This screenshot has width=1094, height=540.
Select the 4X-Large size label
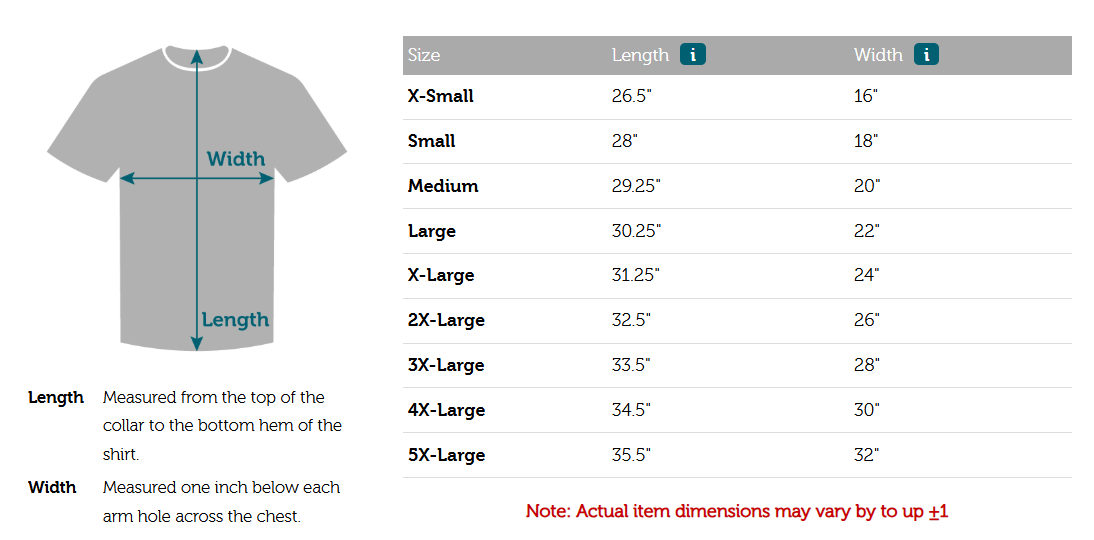click(x=446, y=410)
